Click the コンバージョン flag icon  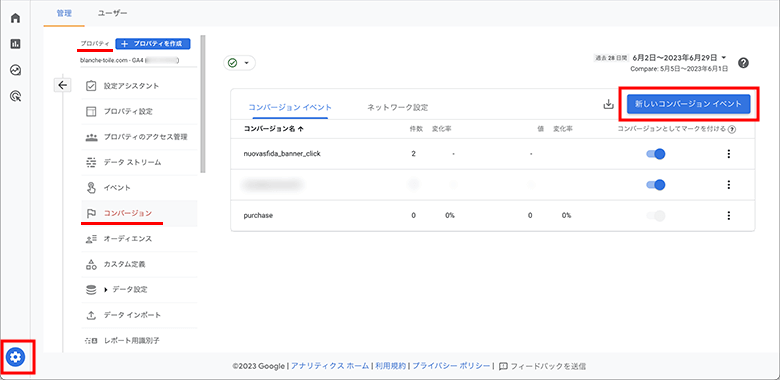coord(91,213)
